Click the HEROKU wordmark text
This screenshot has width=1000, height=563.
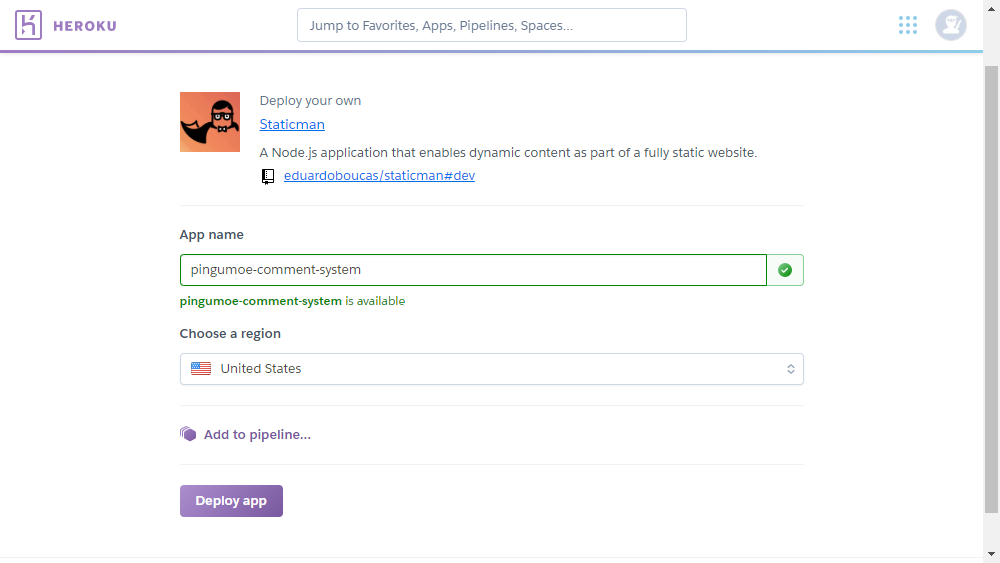pyautogui.click(x=85, y=26)
